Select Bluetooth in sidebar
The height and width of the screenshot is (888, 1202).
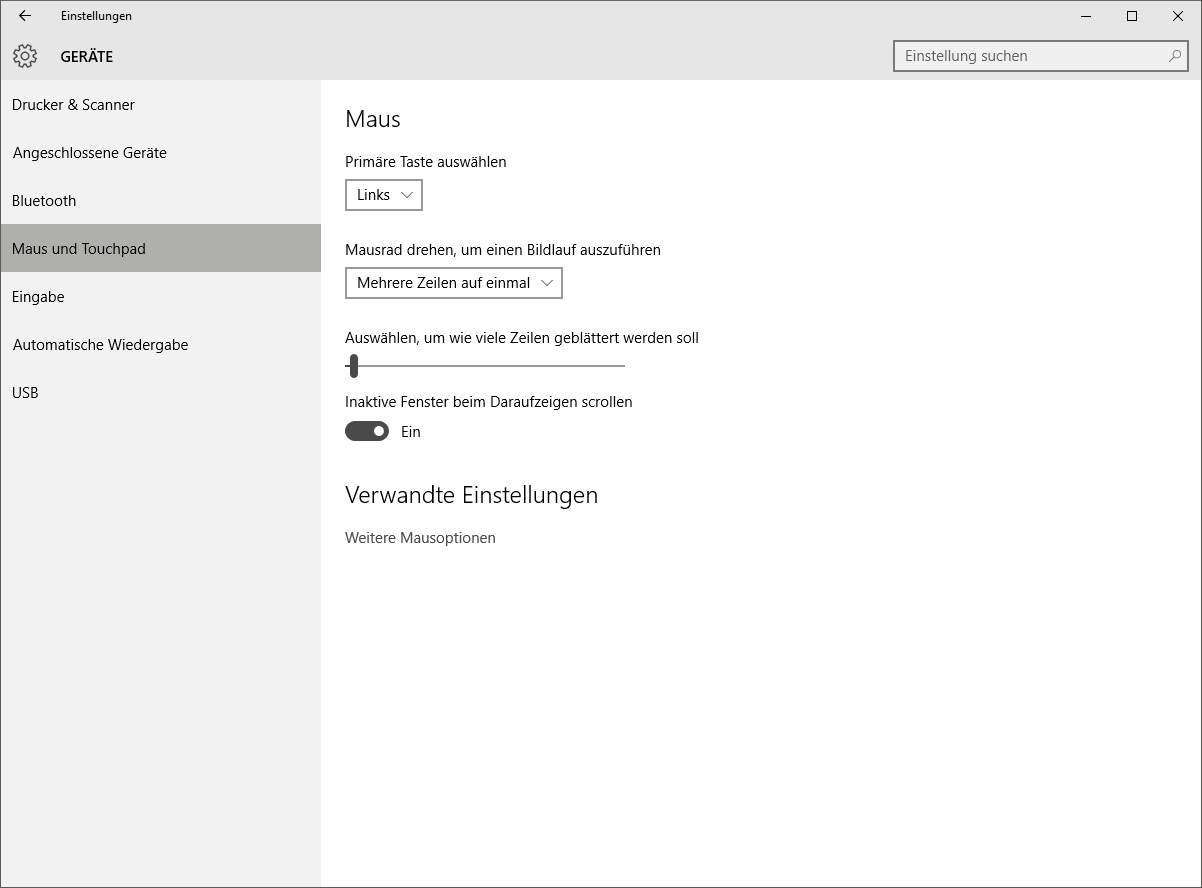tap(160, 200)
